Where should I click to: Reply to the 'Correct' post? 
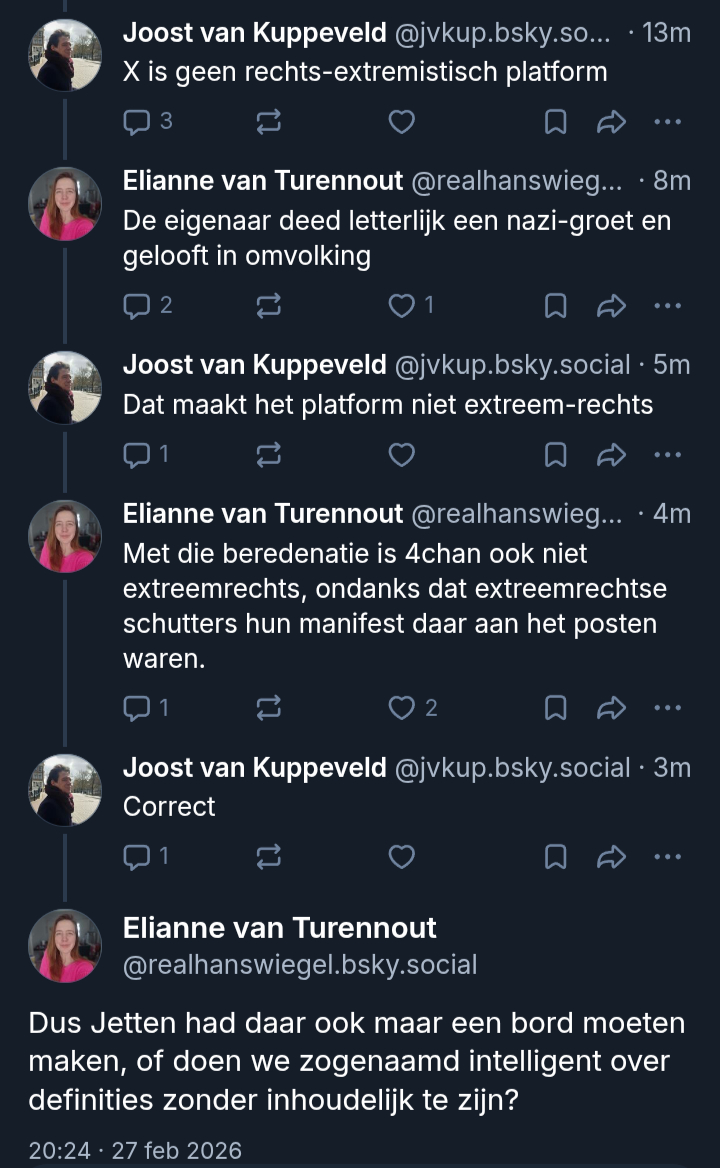(136, 857)
